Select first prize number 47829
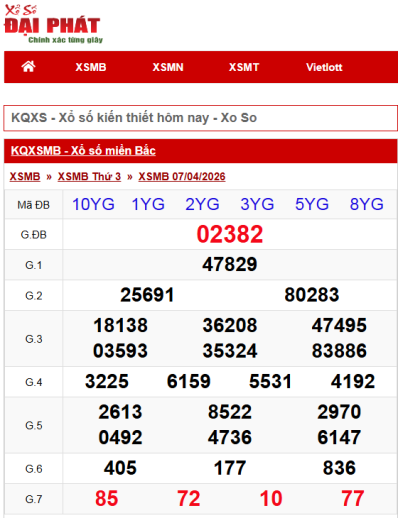 [230, 265]
